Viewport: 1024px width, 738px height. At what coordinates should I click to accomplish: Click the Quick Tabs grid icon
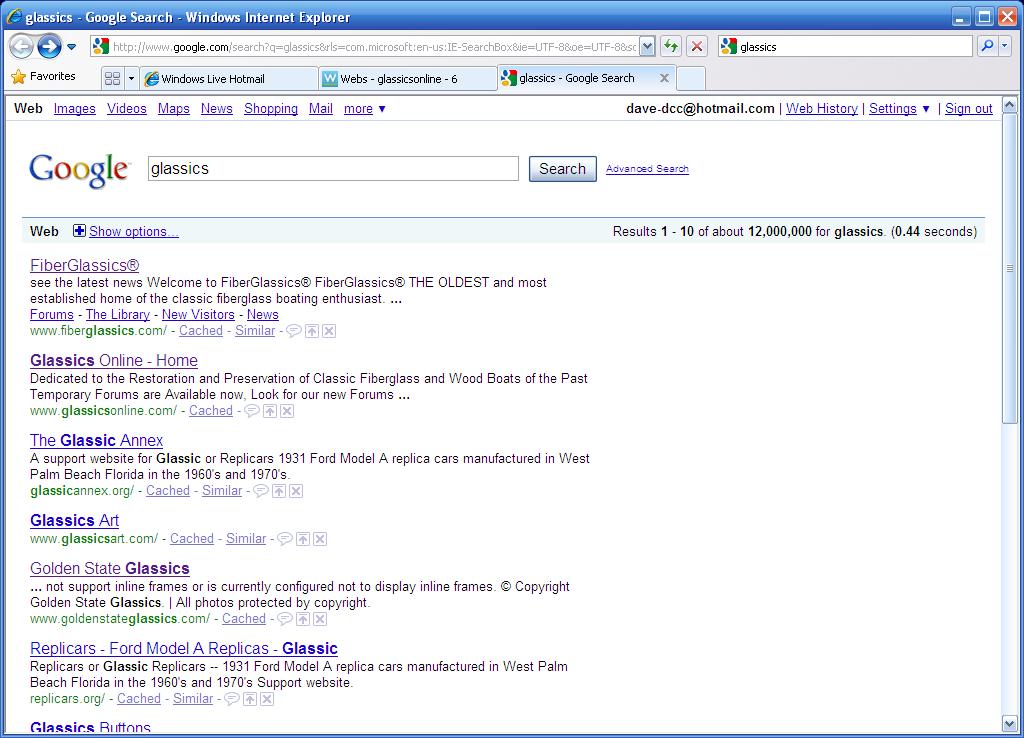pos(112,78)
